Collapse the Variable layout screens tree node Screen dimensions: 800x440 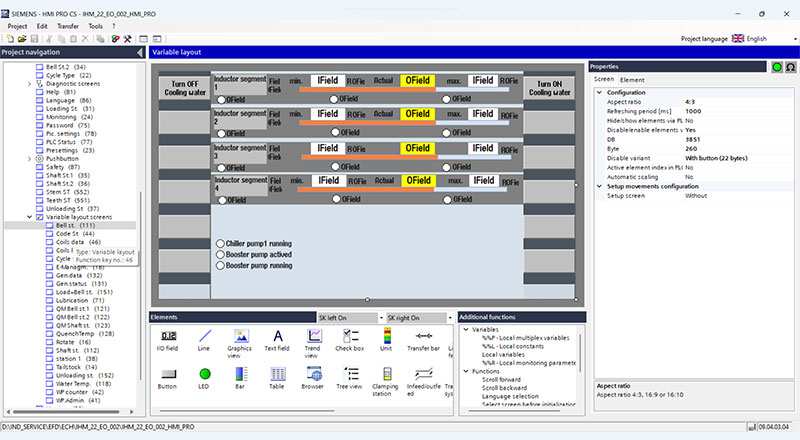click(30, 217)
